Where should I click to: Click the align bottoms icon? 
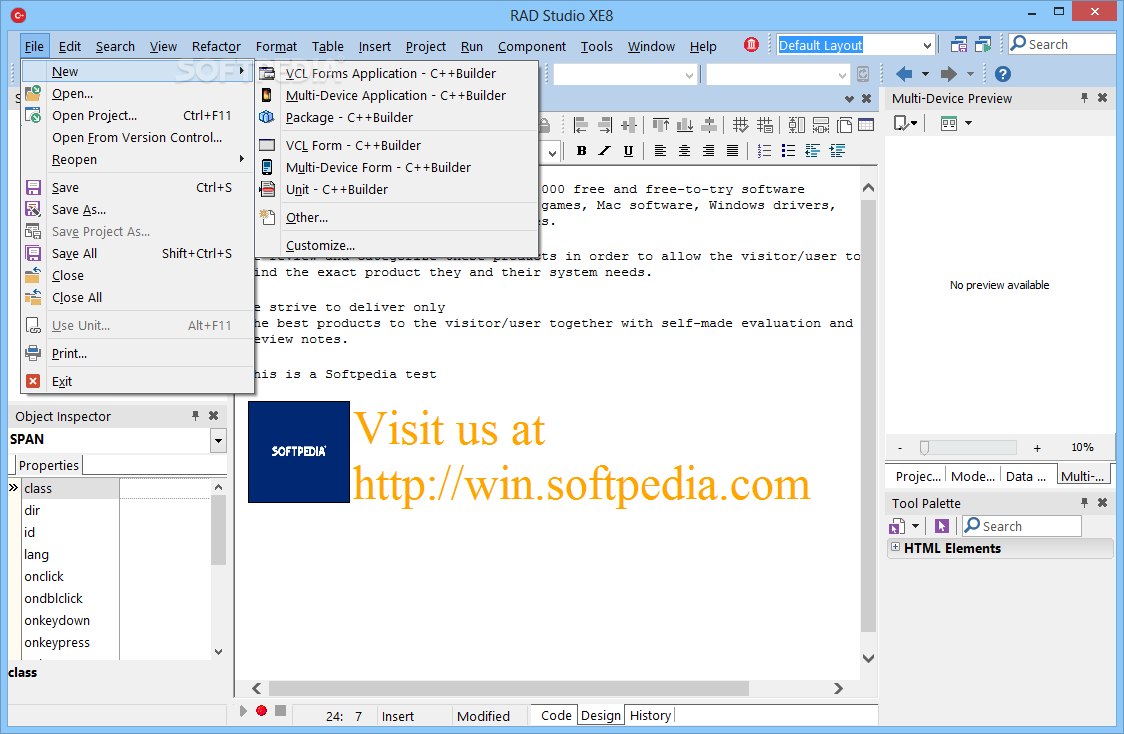[x=685, y=125]
